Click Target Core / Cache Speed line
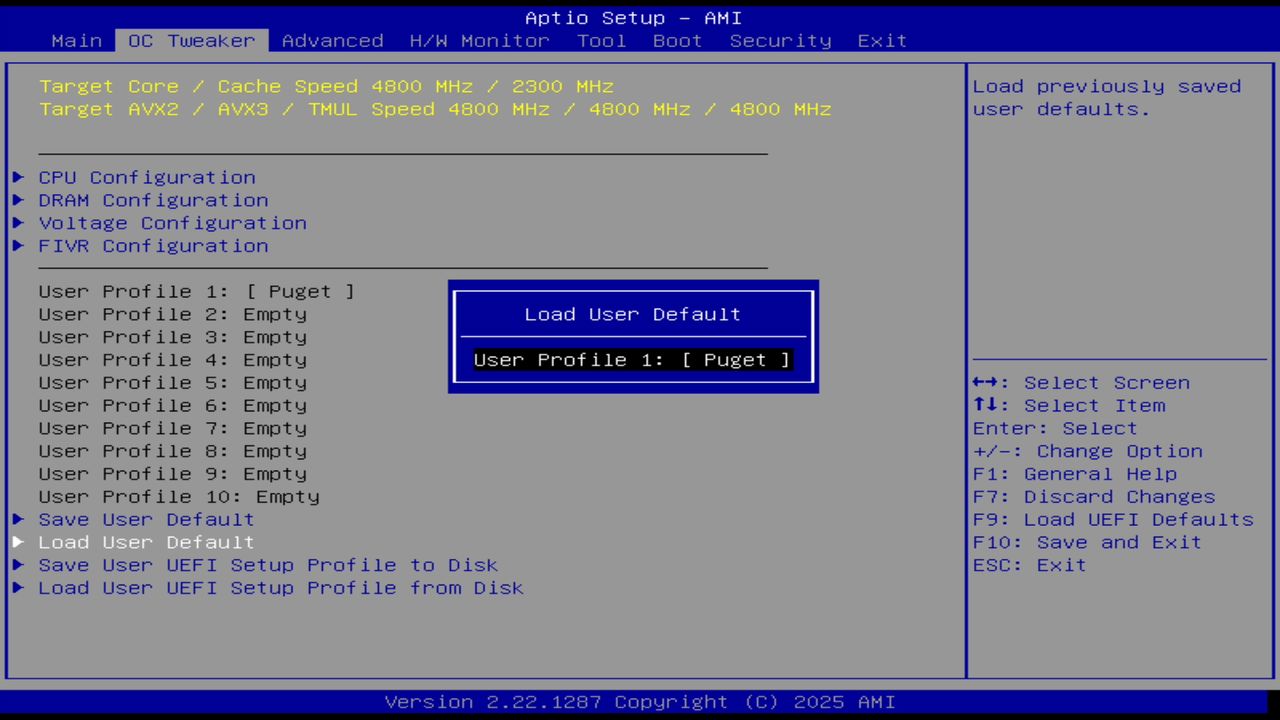The height and width of the screenshot is (720, 1280). [326, 87]
